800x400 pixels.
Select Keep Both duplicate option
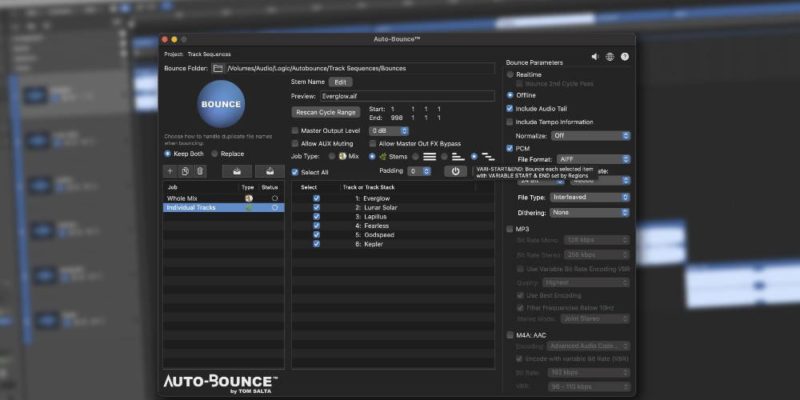pos(167,154)
